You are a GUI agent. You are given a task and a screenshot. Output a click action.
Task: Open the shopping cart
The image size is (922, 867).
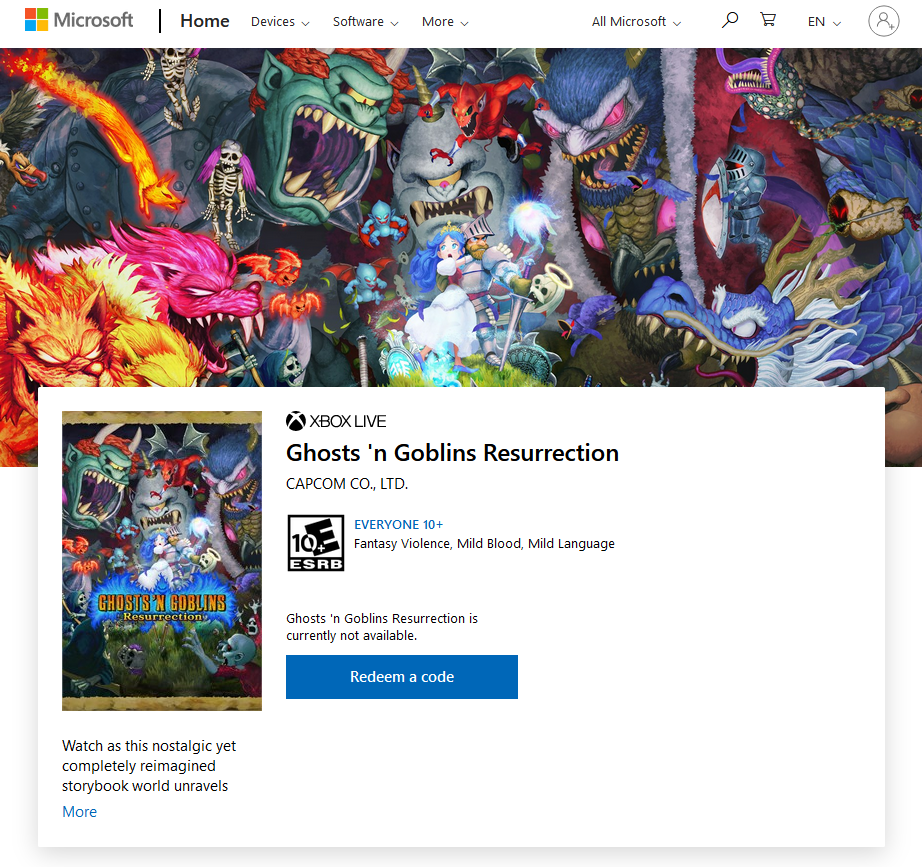pyautogui.click(x=768, y=20)
